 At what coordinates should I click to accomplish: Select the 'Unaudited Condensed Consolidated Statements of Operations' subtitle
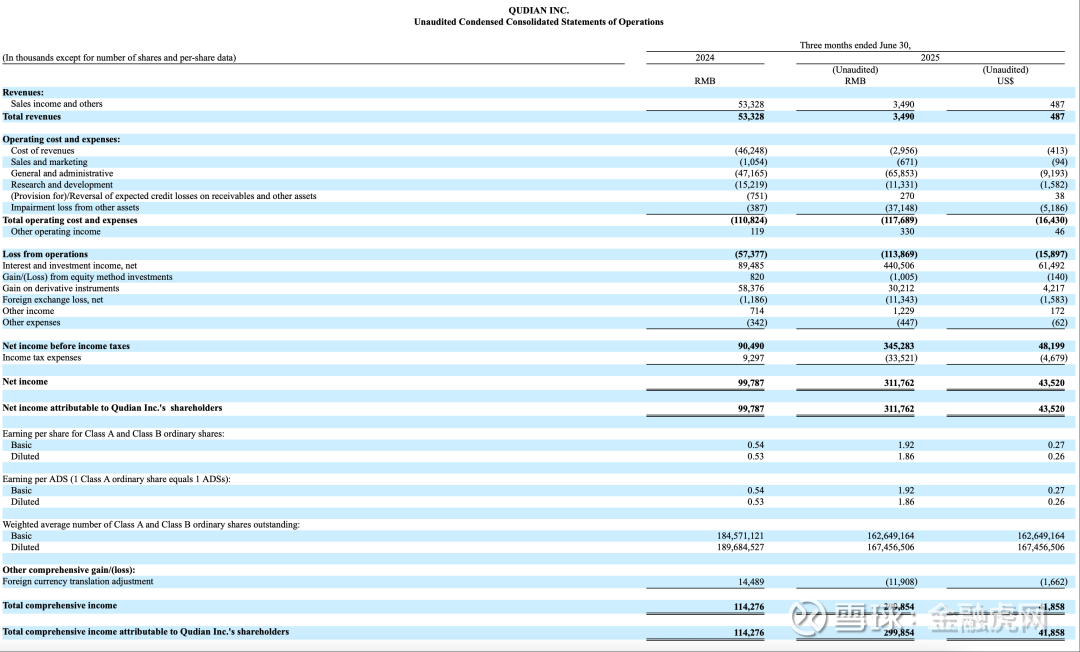point(539,22)
